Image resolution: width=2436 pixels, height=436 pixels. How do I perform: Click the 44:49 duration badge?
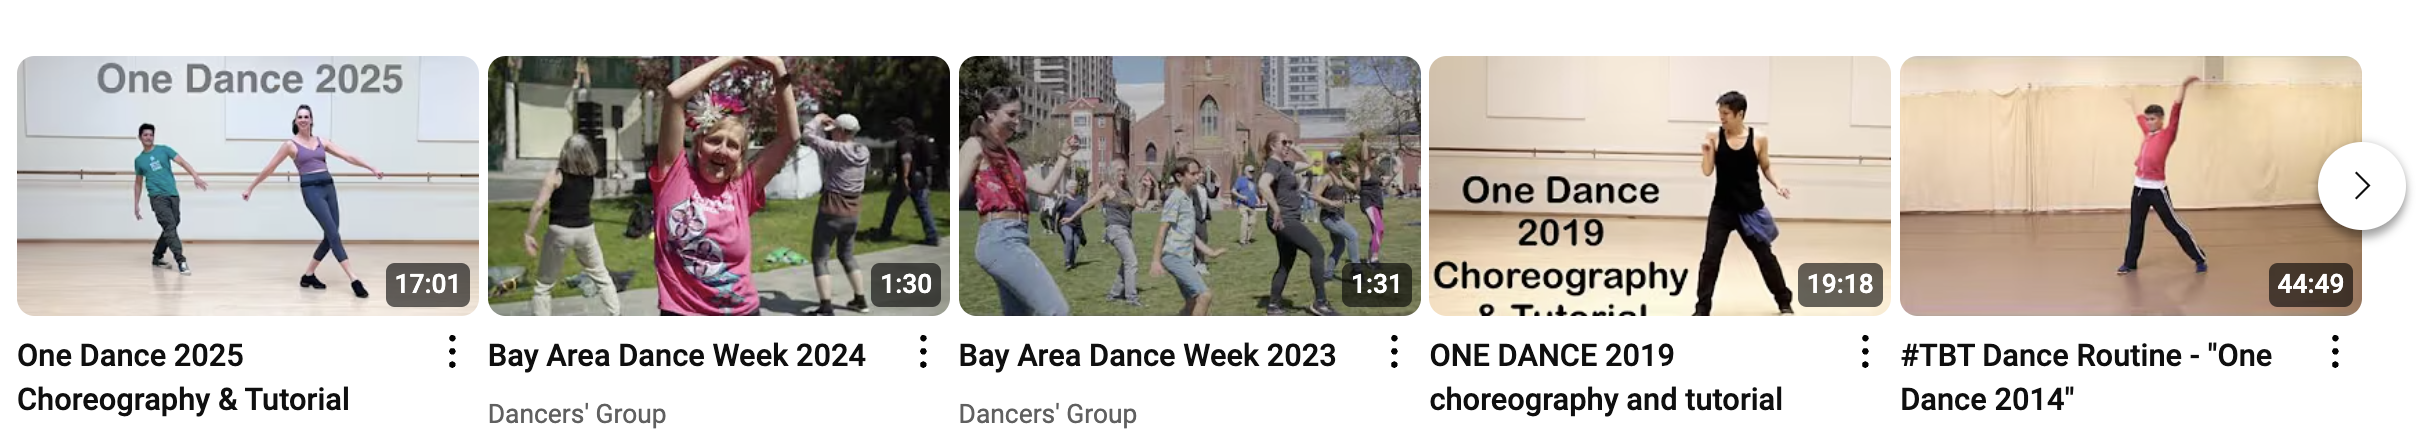tap(2310, 284)
